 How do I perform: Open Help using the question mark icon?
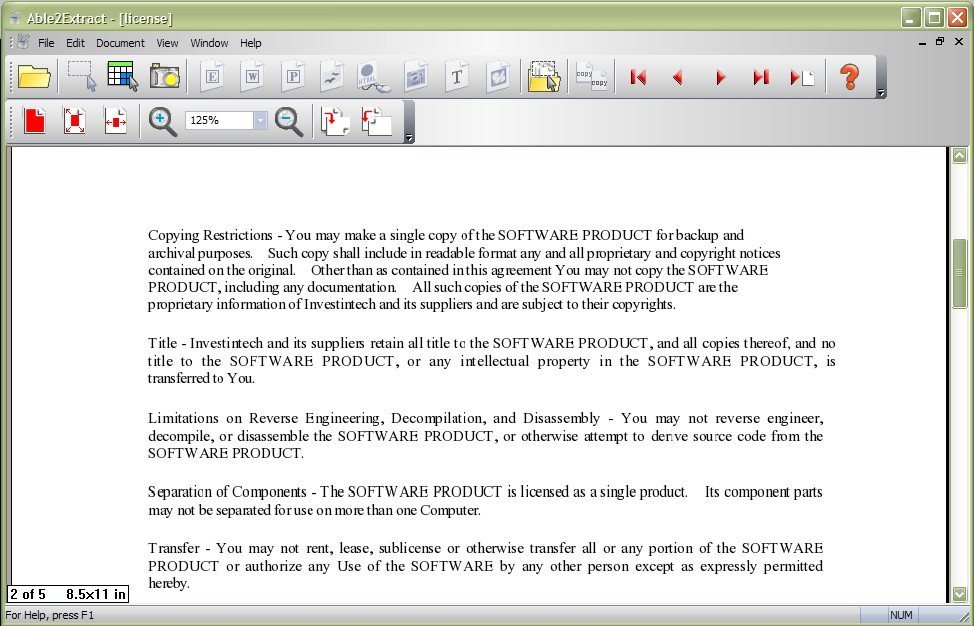click(x=850, y=76)
